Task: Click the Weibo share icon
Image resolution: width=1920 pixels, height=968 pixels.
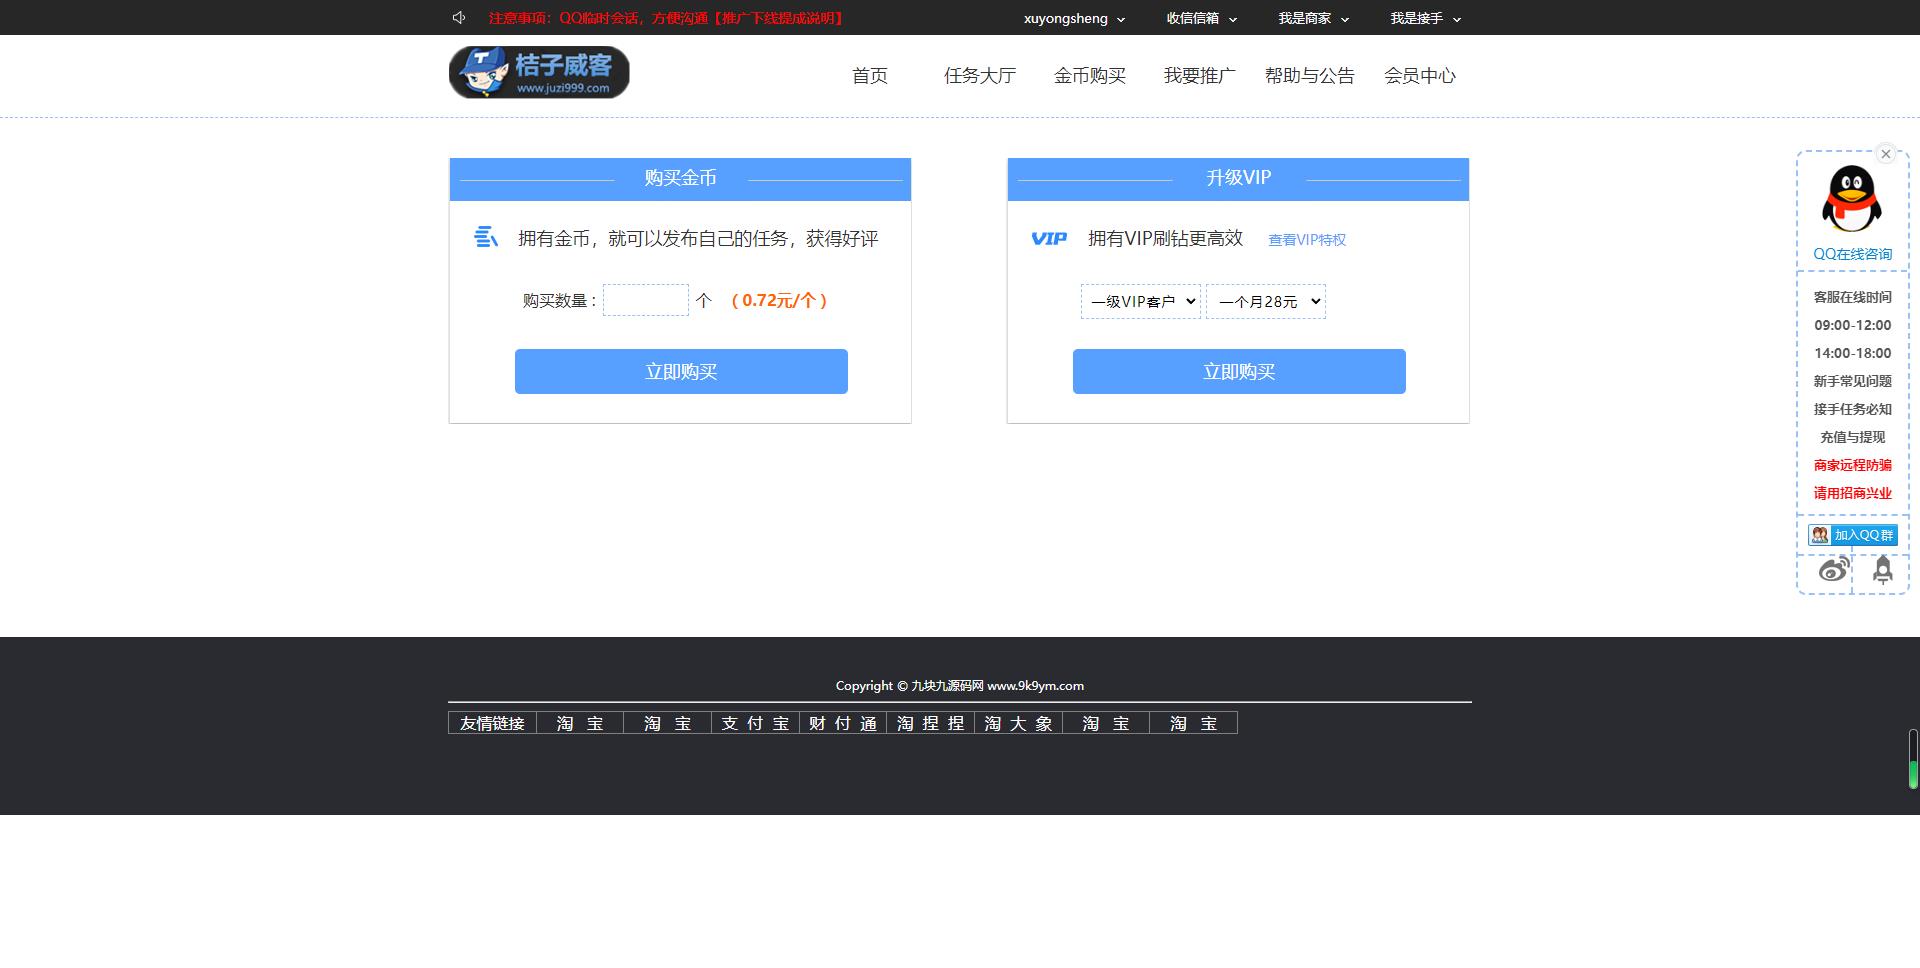Action: coord(1833,569)
